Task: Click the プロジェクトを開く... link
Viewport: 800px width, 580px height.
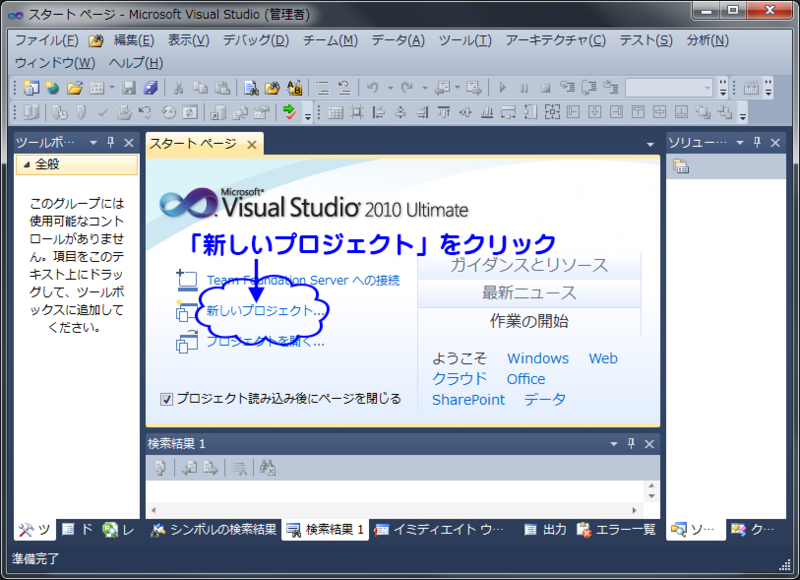Action: pos(265,341)
